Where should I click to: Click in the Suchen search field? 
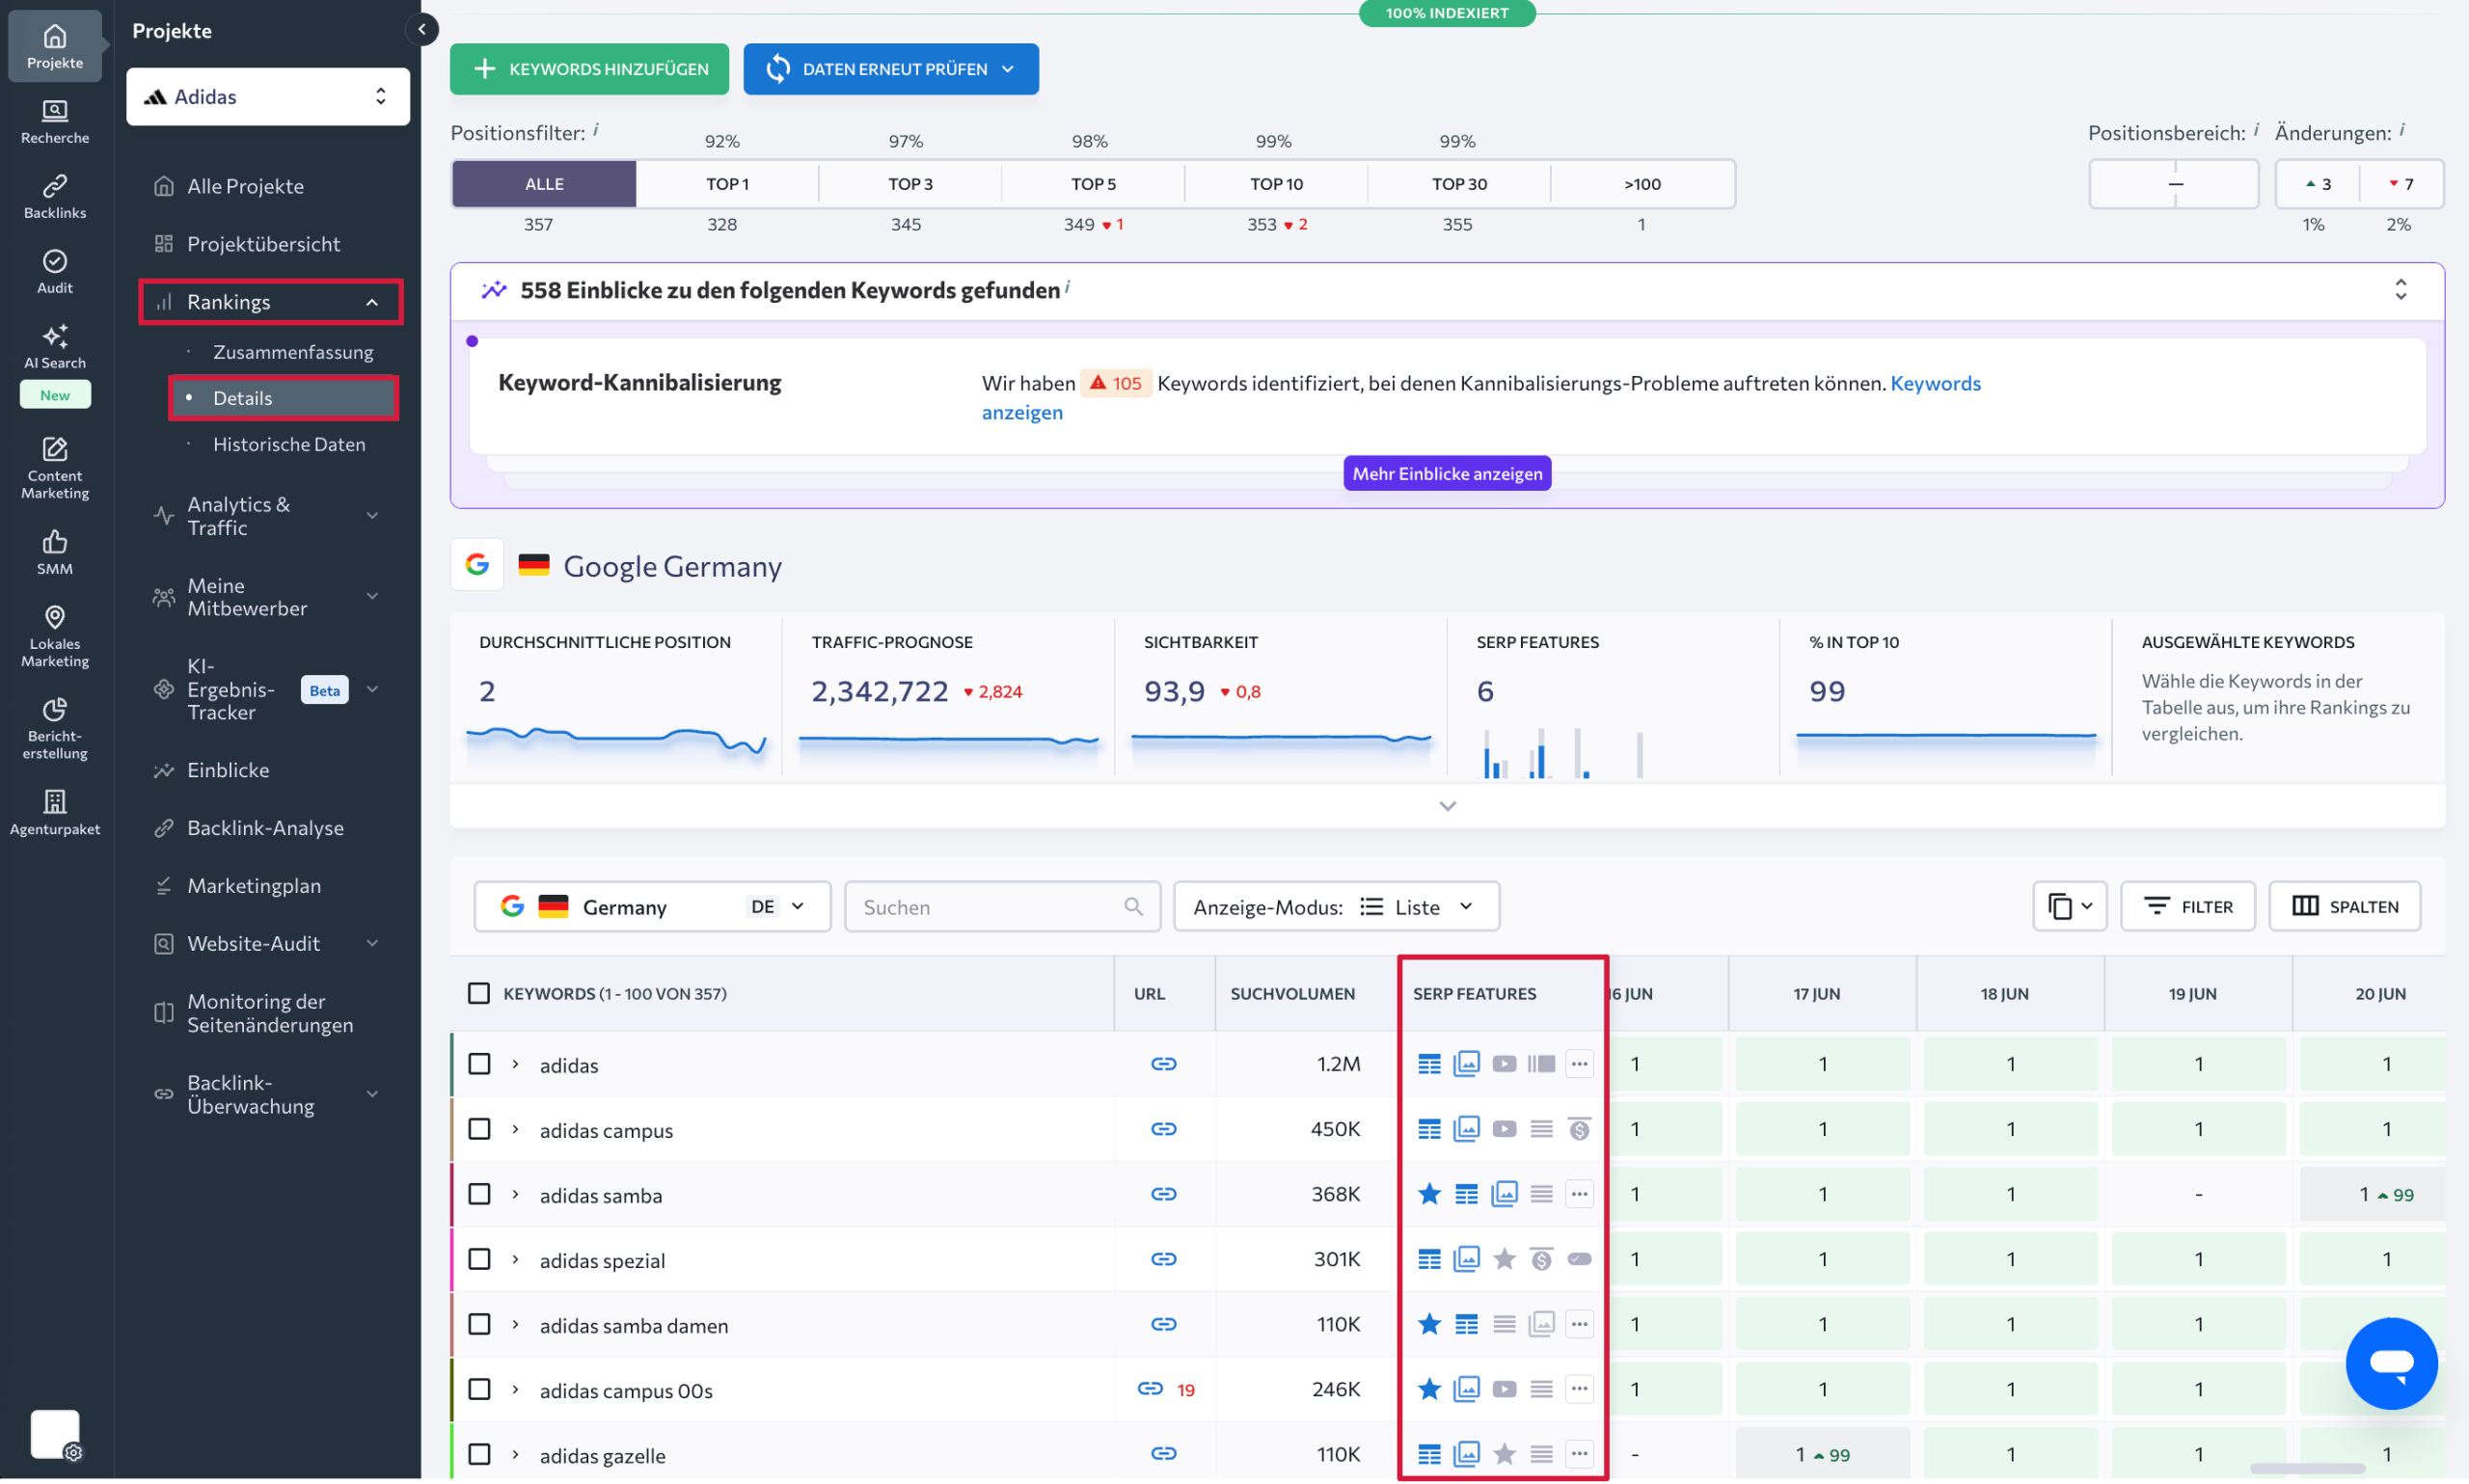click(1002, 906)
